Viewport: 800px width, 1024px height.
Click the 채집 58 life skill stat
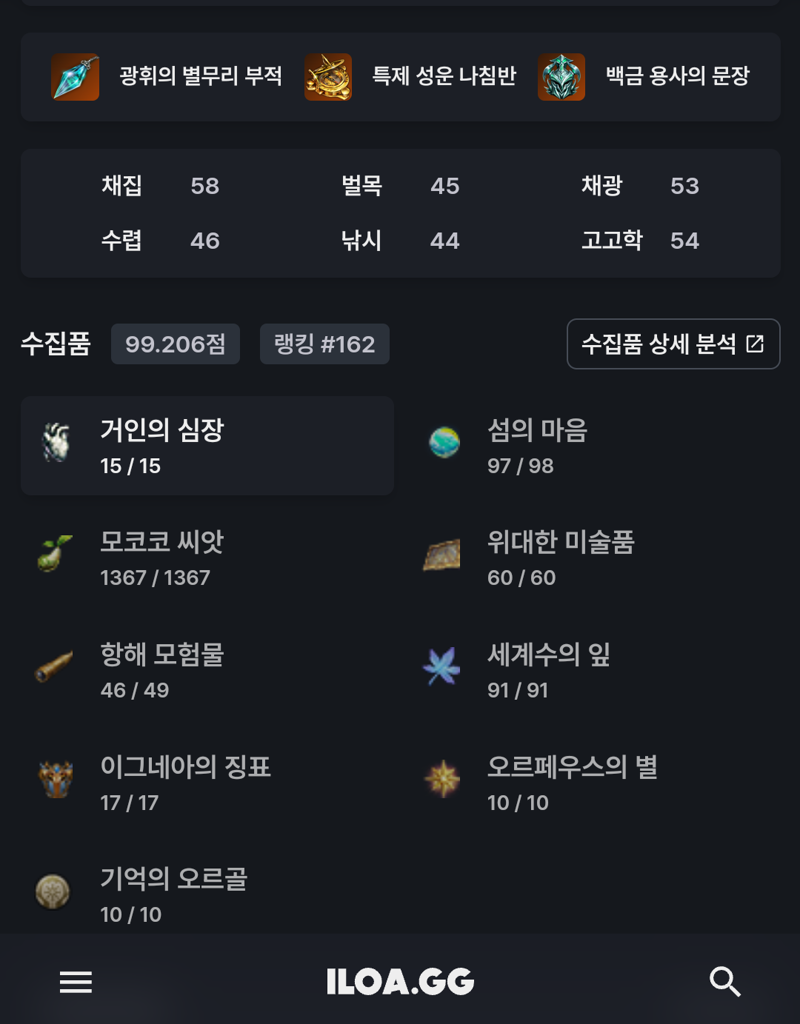[x=160, y=185]
